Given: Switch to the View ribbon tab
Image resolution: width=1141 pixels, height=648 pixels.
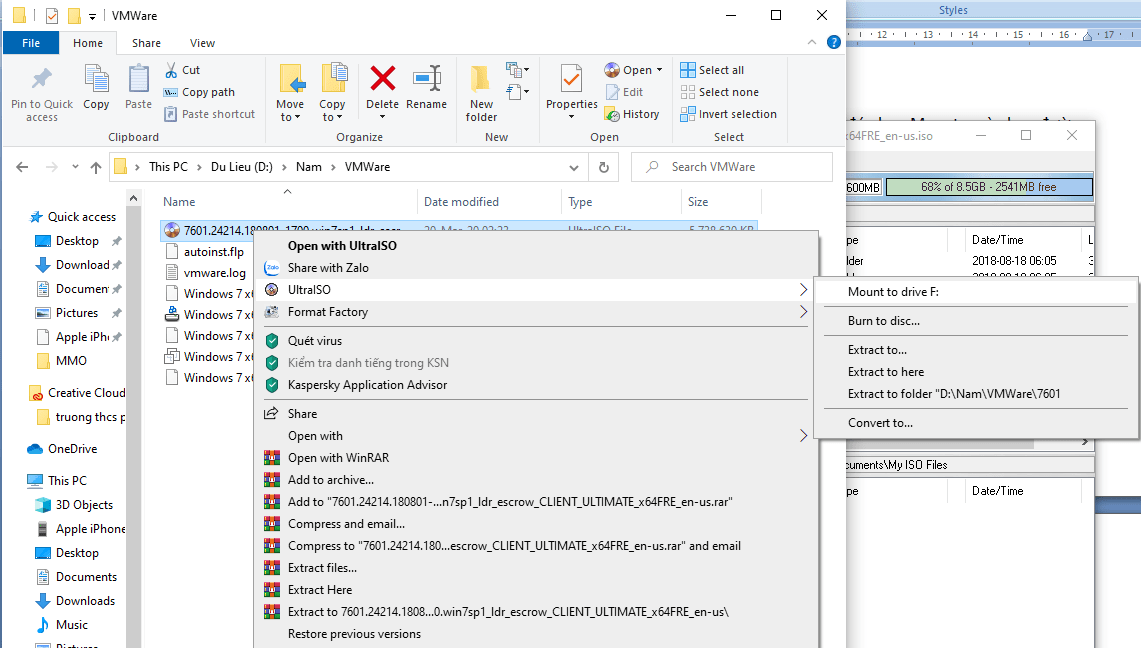Looking at the screenshot, I should 202,43.
